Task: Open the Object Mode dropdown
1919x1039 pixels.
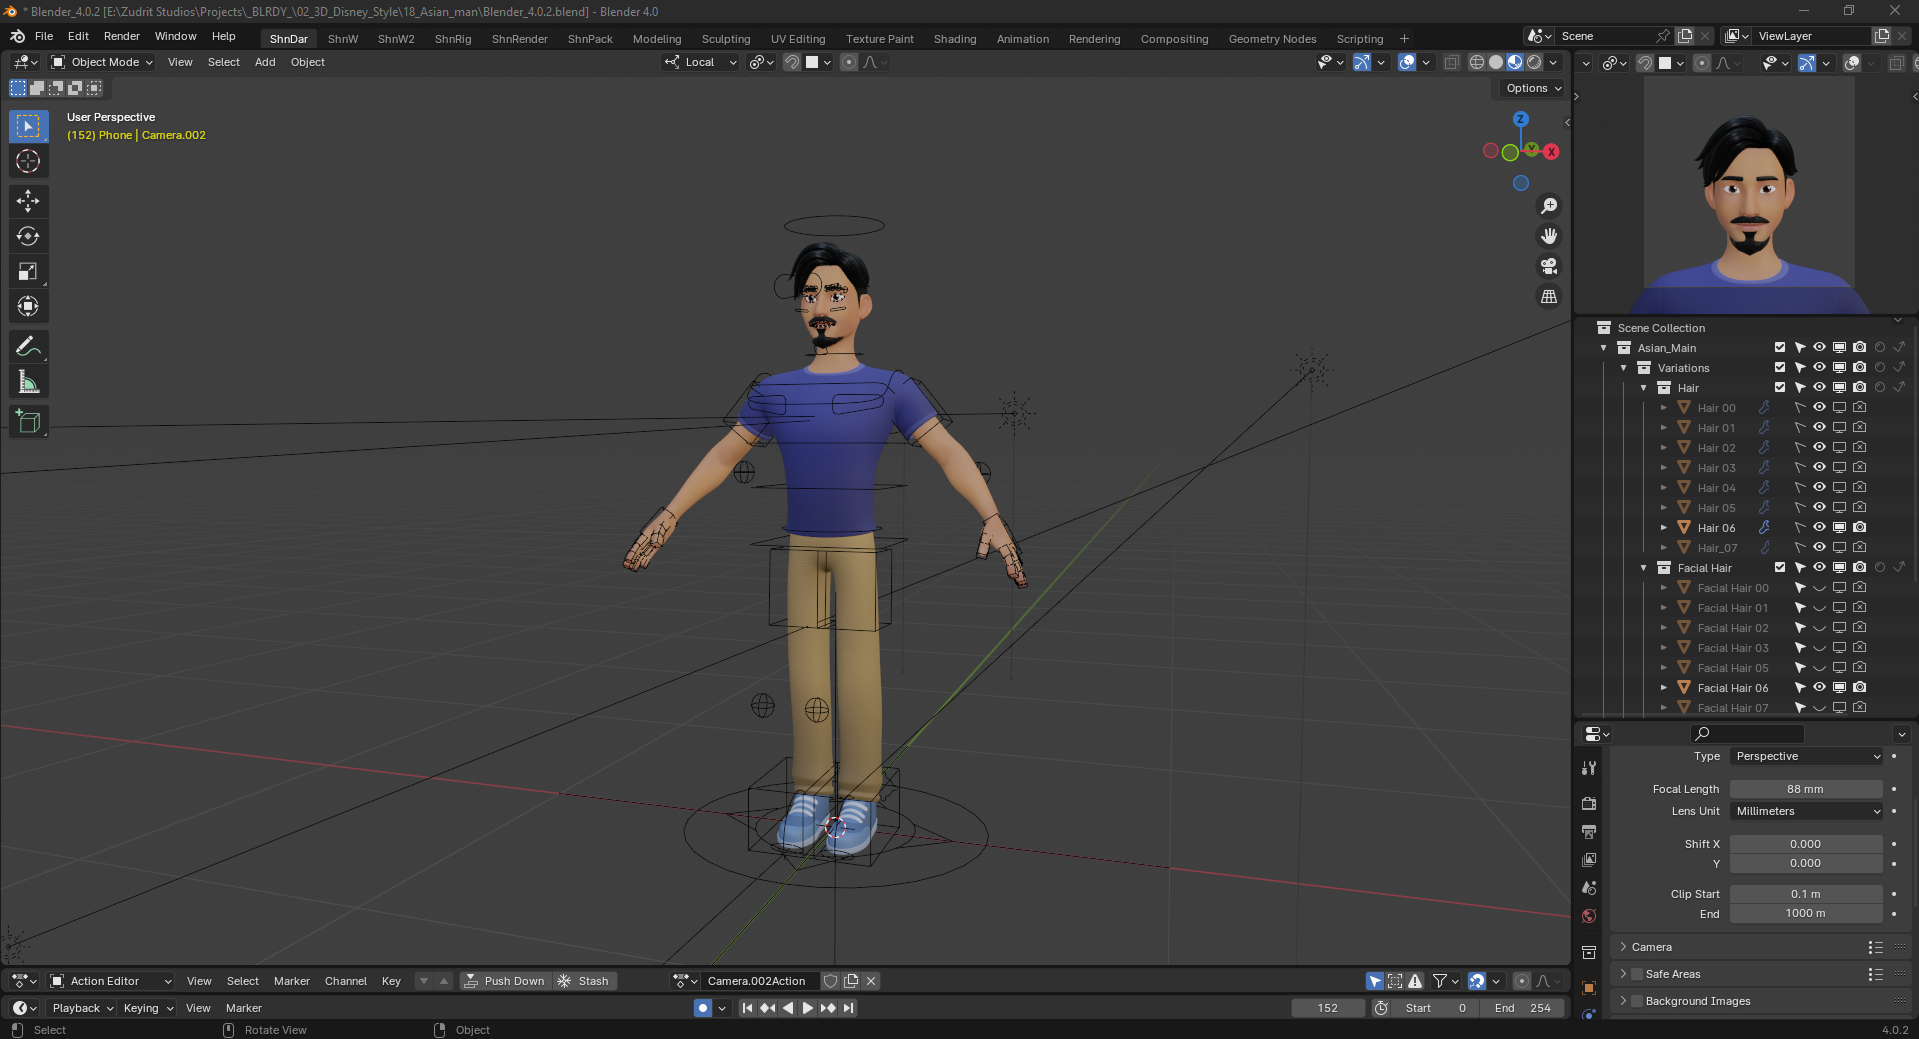Action: pyautogui.click(x=102, y=62)
